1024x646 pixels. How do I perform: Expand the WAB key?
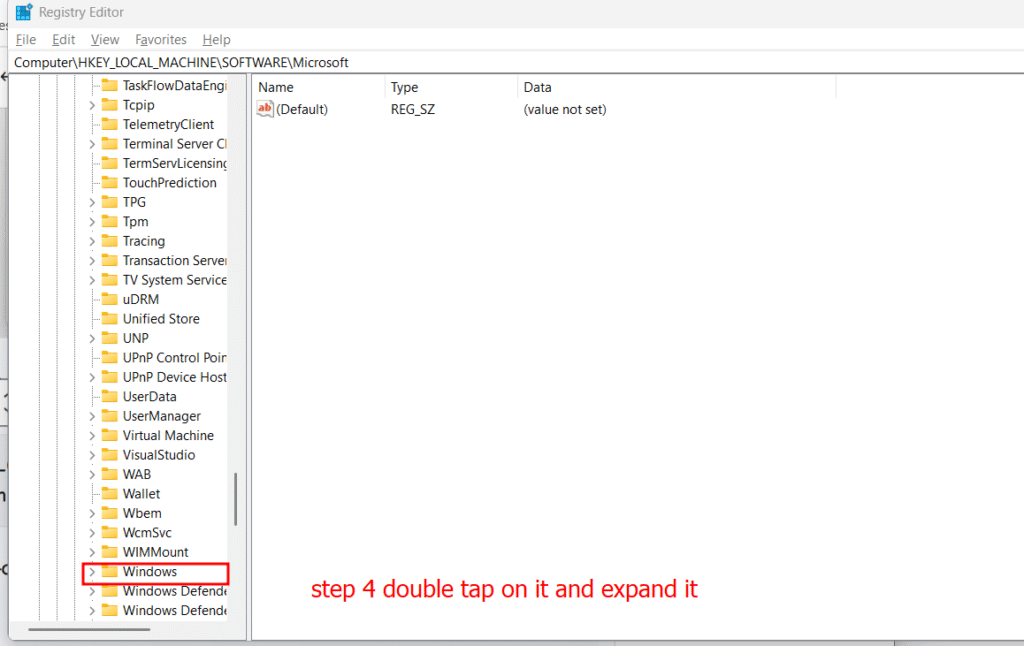92,474
